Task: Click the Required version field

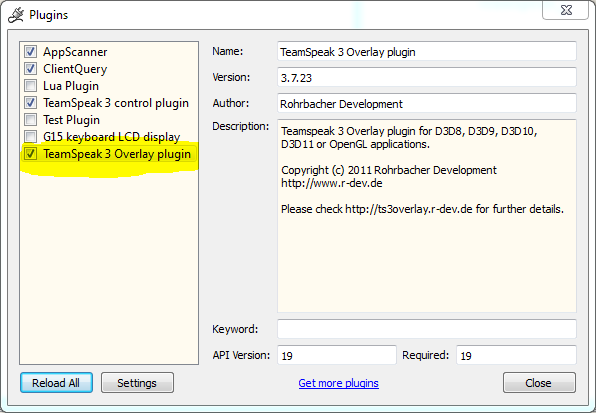Action: coord(516,355)
